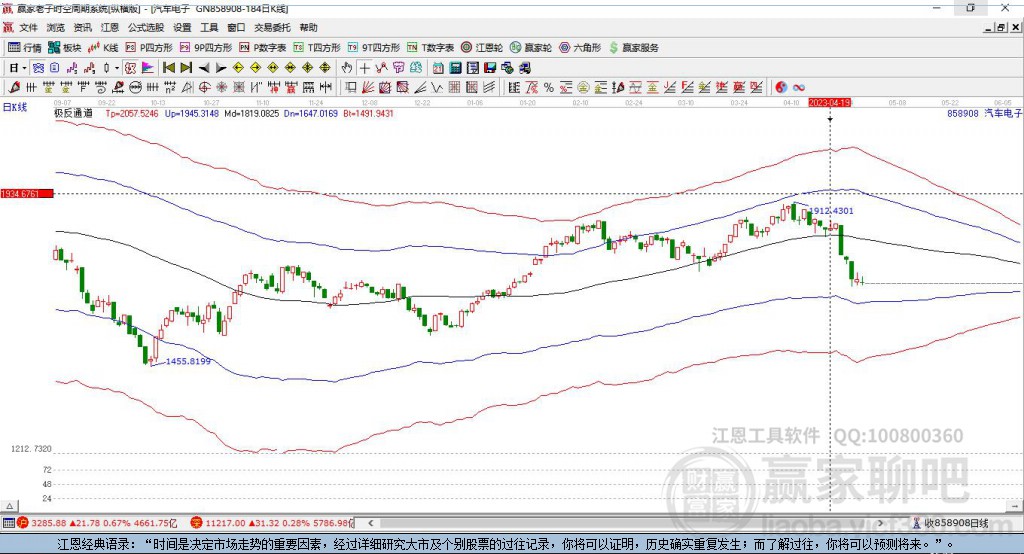1024x554 pixels.
Task: Click the Shanghai index 3285.88 status
Action: pos(97,523)
